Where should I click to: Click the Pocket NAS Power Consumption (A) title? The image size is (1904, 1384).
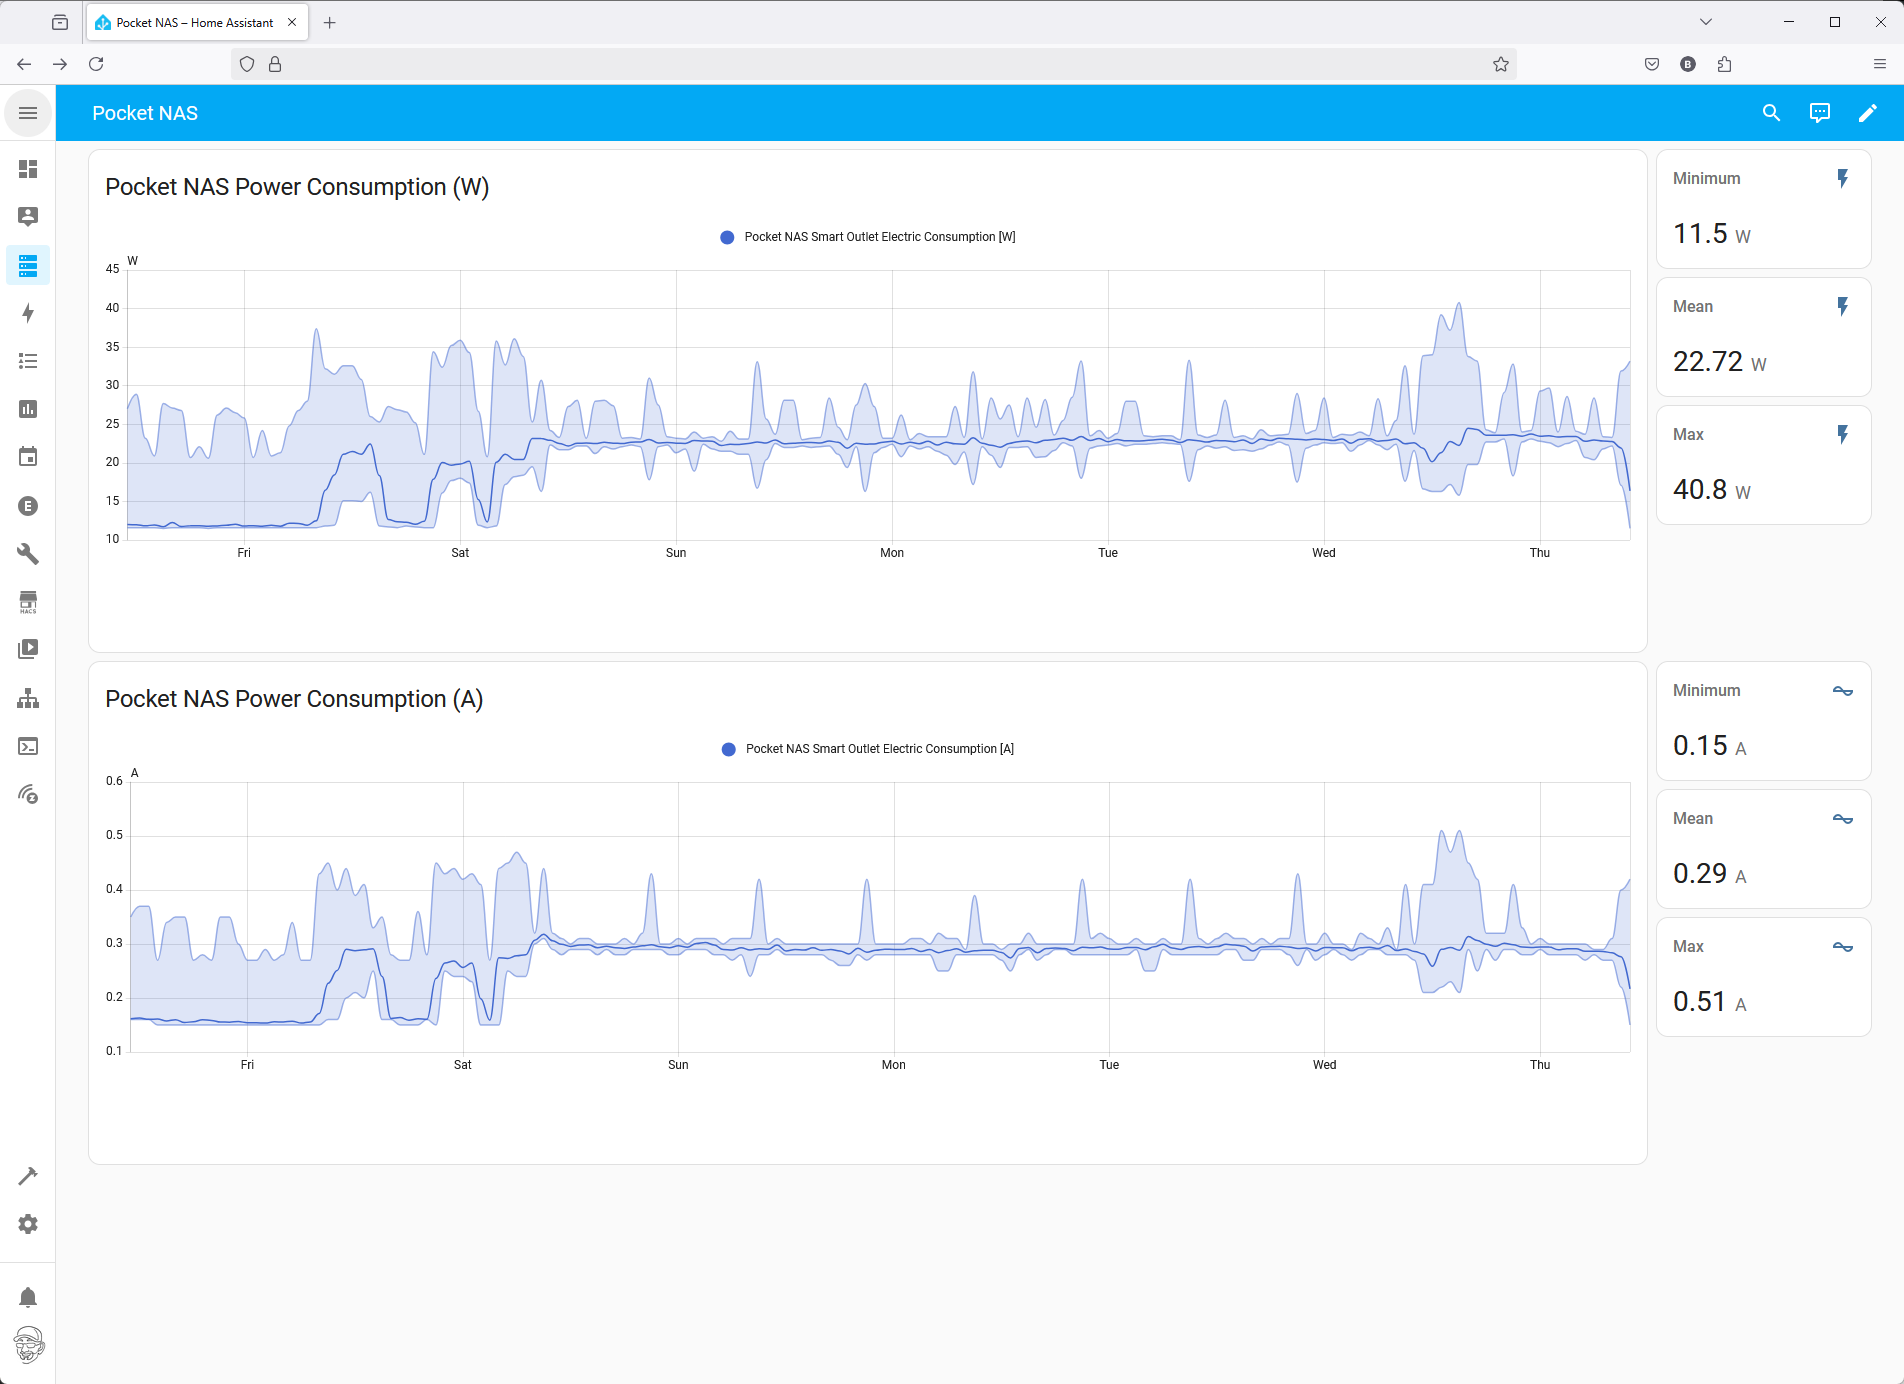(x=294, y=699)
